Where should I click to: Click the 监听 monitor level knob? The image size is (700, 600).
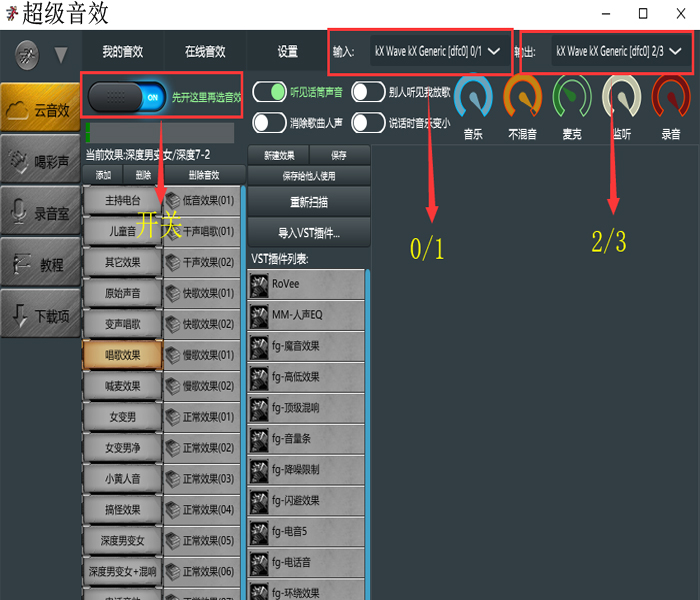tap(621, 97)
